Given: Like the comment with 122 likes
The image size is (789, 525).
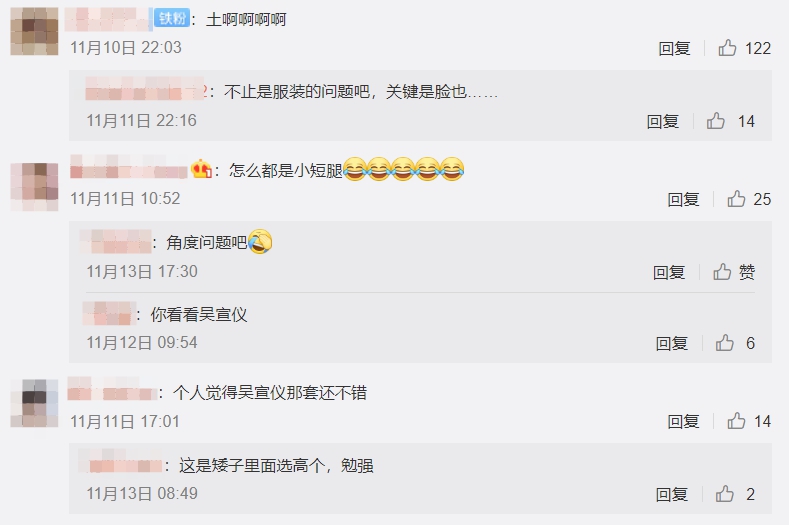Looking at the screenshot, I should 727,48.
